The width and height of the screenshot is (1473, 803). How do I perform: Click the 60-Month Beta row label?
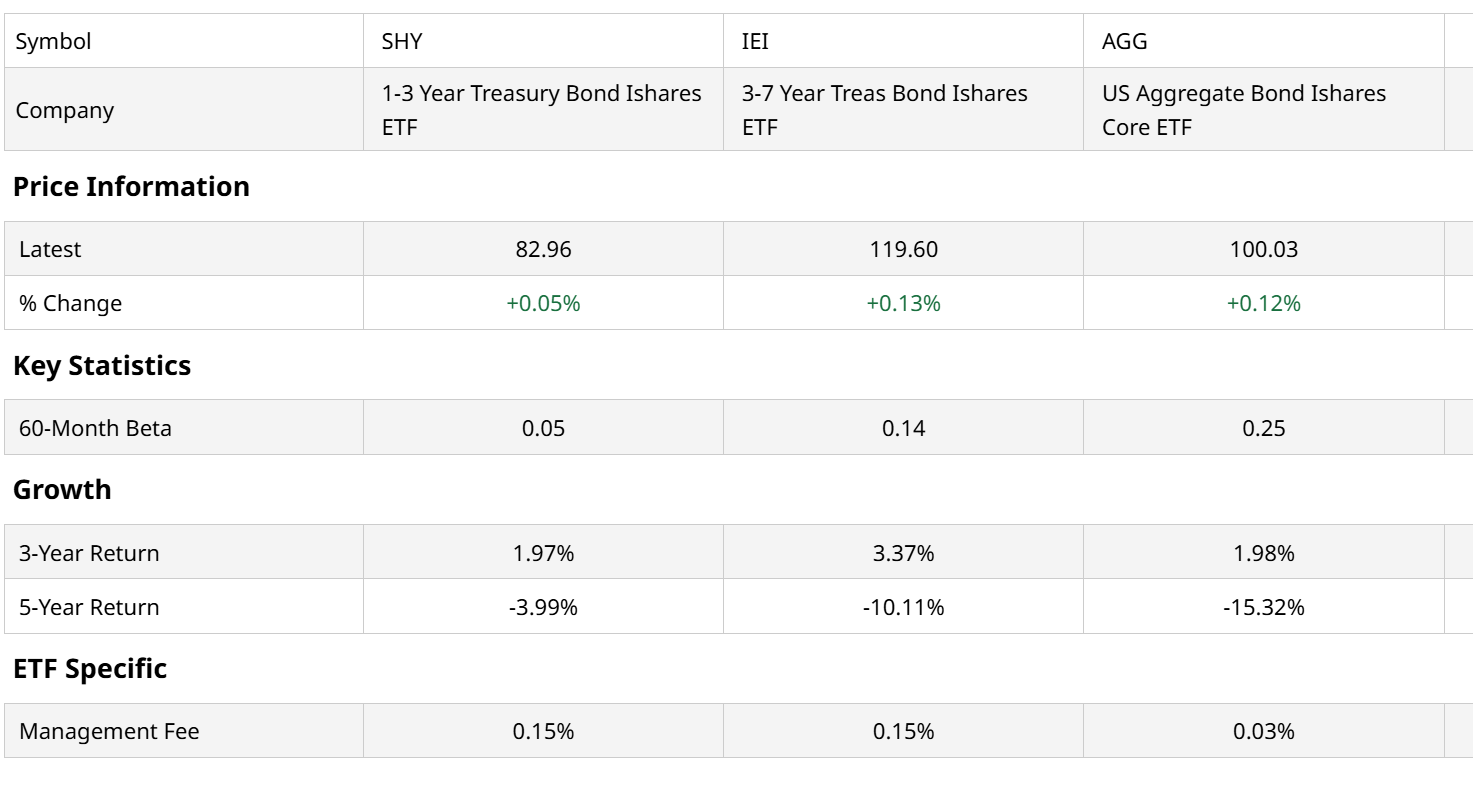(95, 428)
